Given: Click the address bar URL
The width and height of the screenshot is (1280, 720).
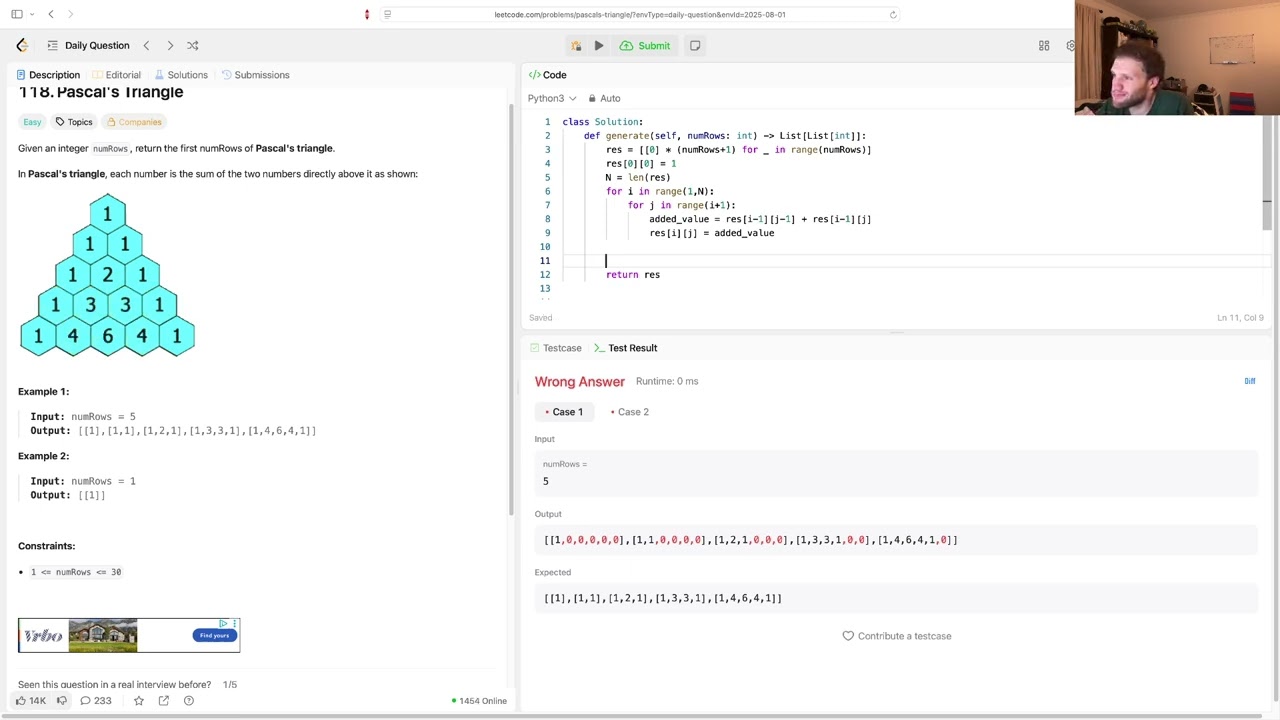Looking at the screenshot, I should (x=640, y=14).
